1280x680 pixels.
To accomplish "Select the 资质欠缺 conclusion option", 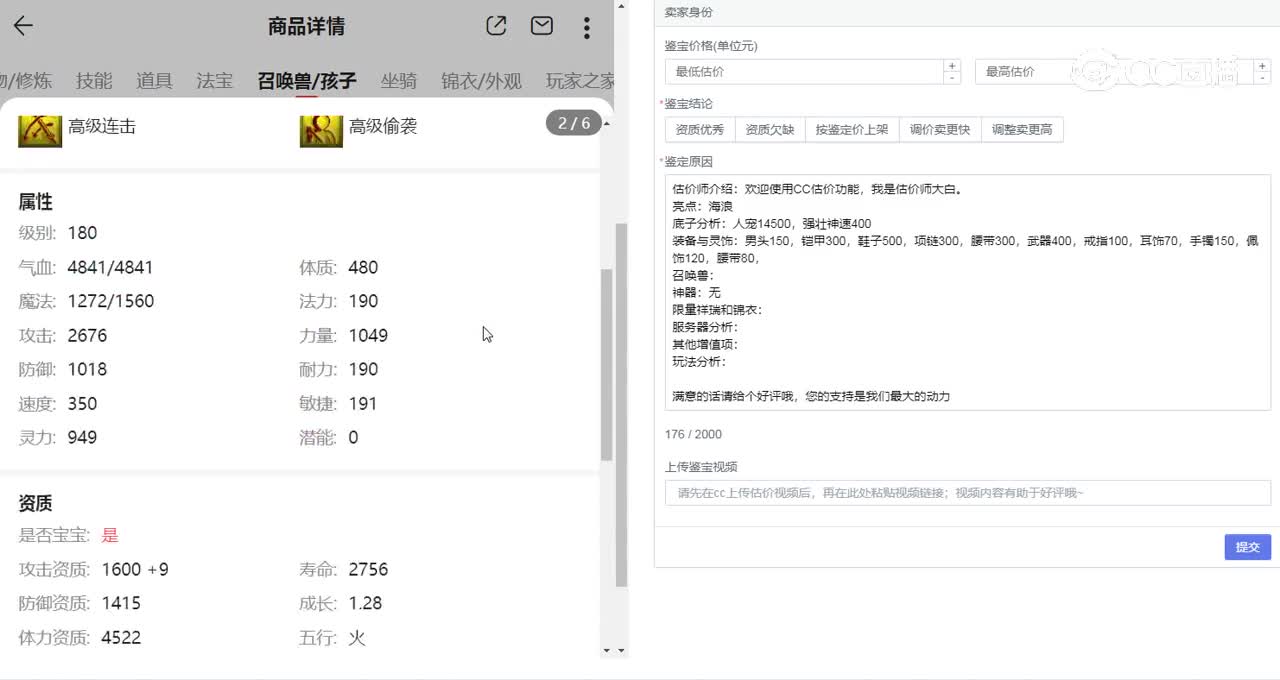I will coord(769,129).
